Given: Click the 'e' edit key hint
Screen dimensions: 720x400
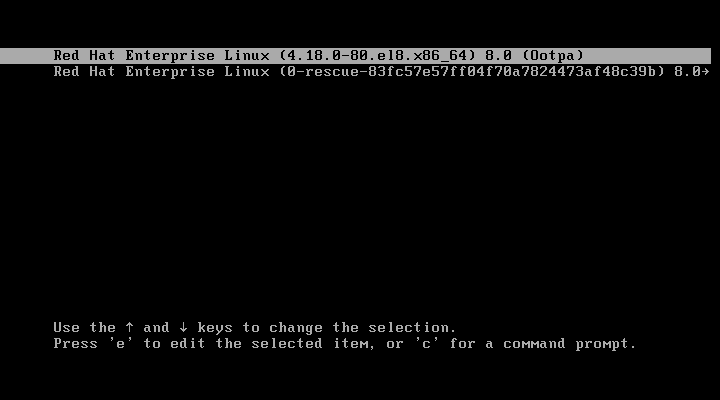Looking at the screenshot, I should tap(120, 344).
